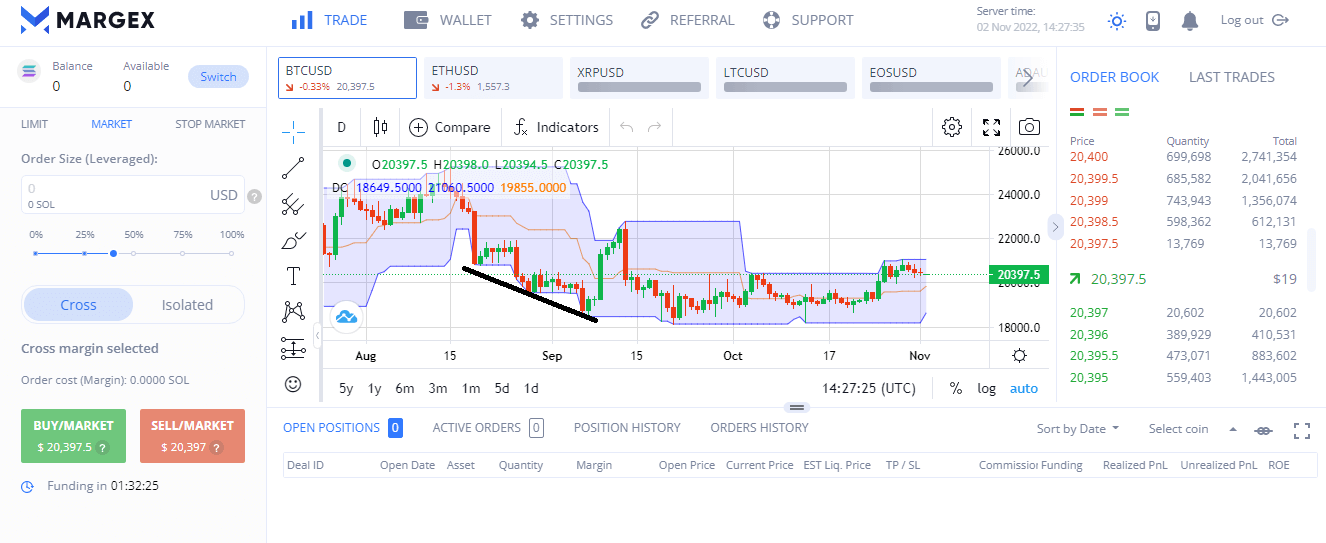
Task: Toggle log scale on chart
Action: tap(986, 388)
